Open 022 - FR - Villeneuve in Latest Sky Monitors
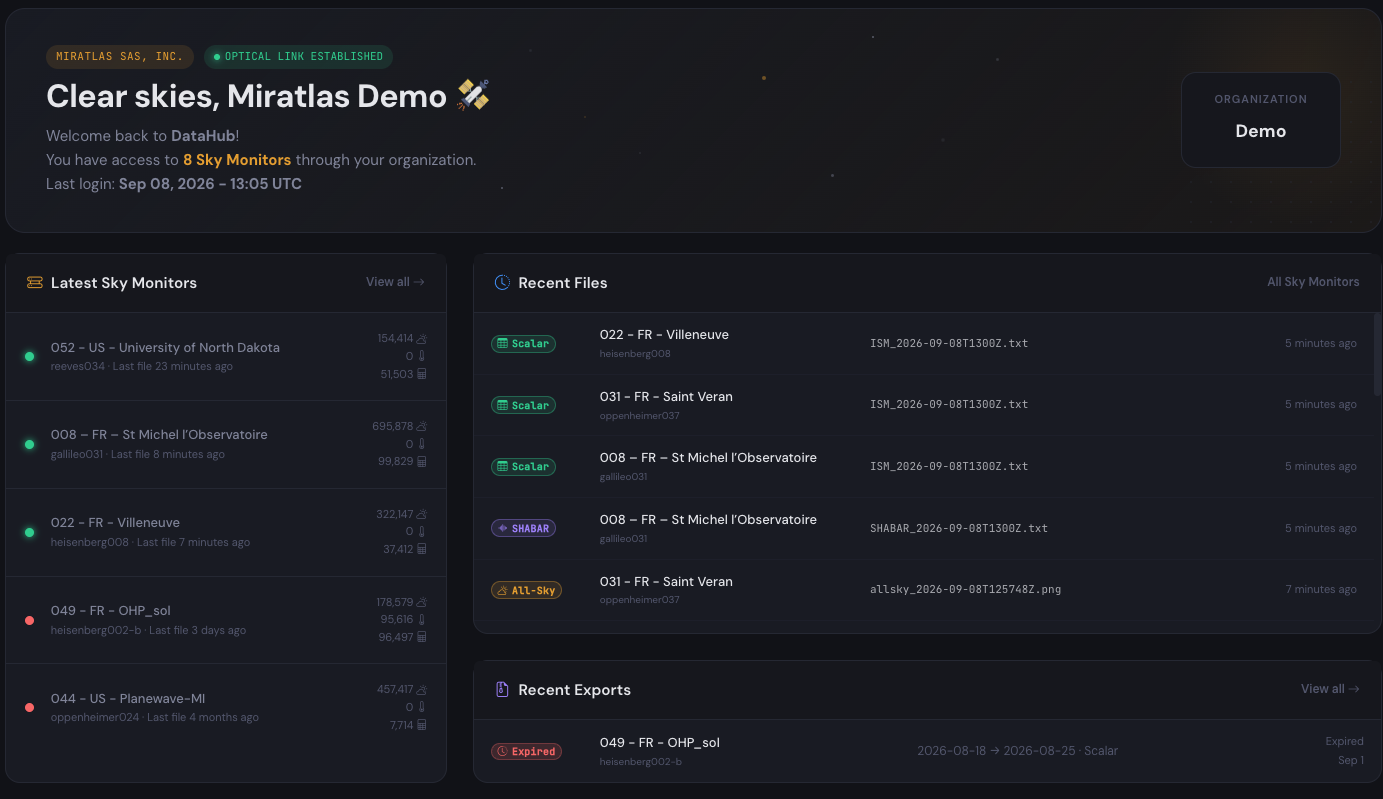 point(226,532)
